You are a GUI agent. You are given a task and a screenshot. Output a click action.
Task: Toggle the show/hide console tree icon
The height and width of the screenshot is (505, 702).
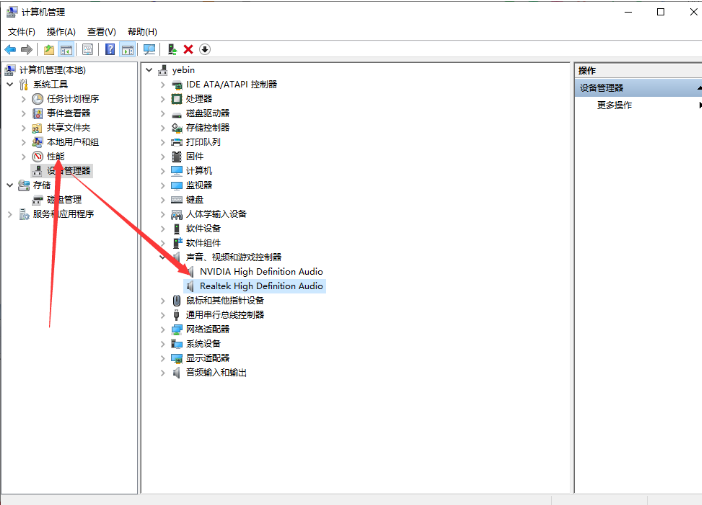coord(66,49)
